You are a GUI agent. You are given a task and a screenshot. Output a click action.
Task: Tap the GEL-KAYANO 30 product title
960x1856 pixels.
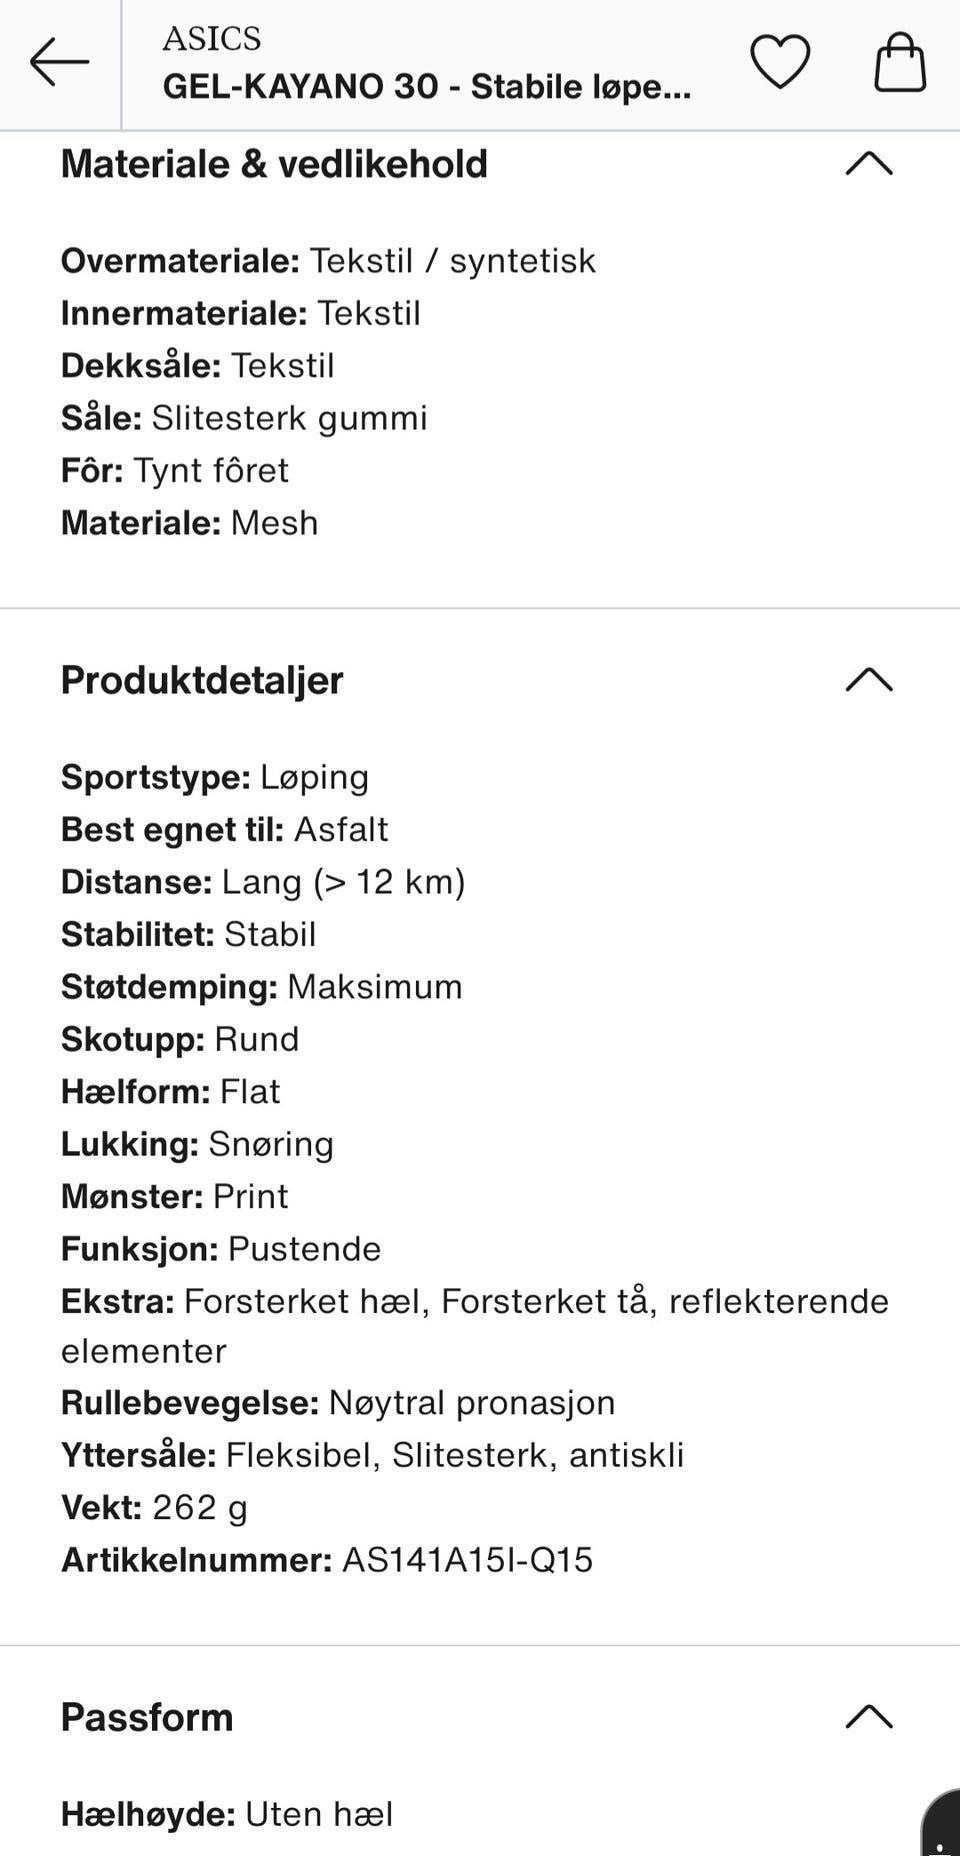point(427,87)
